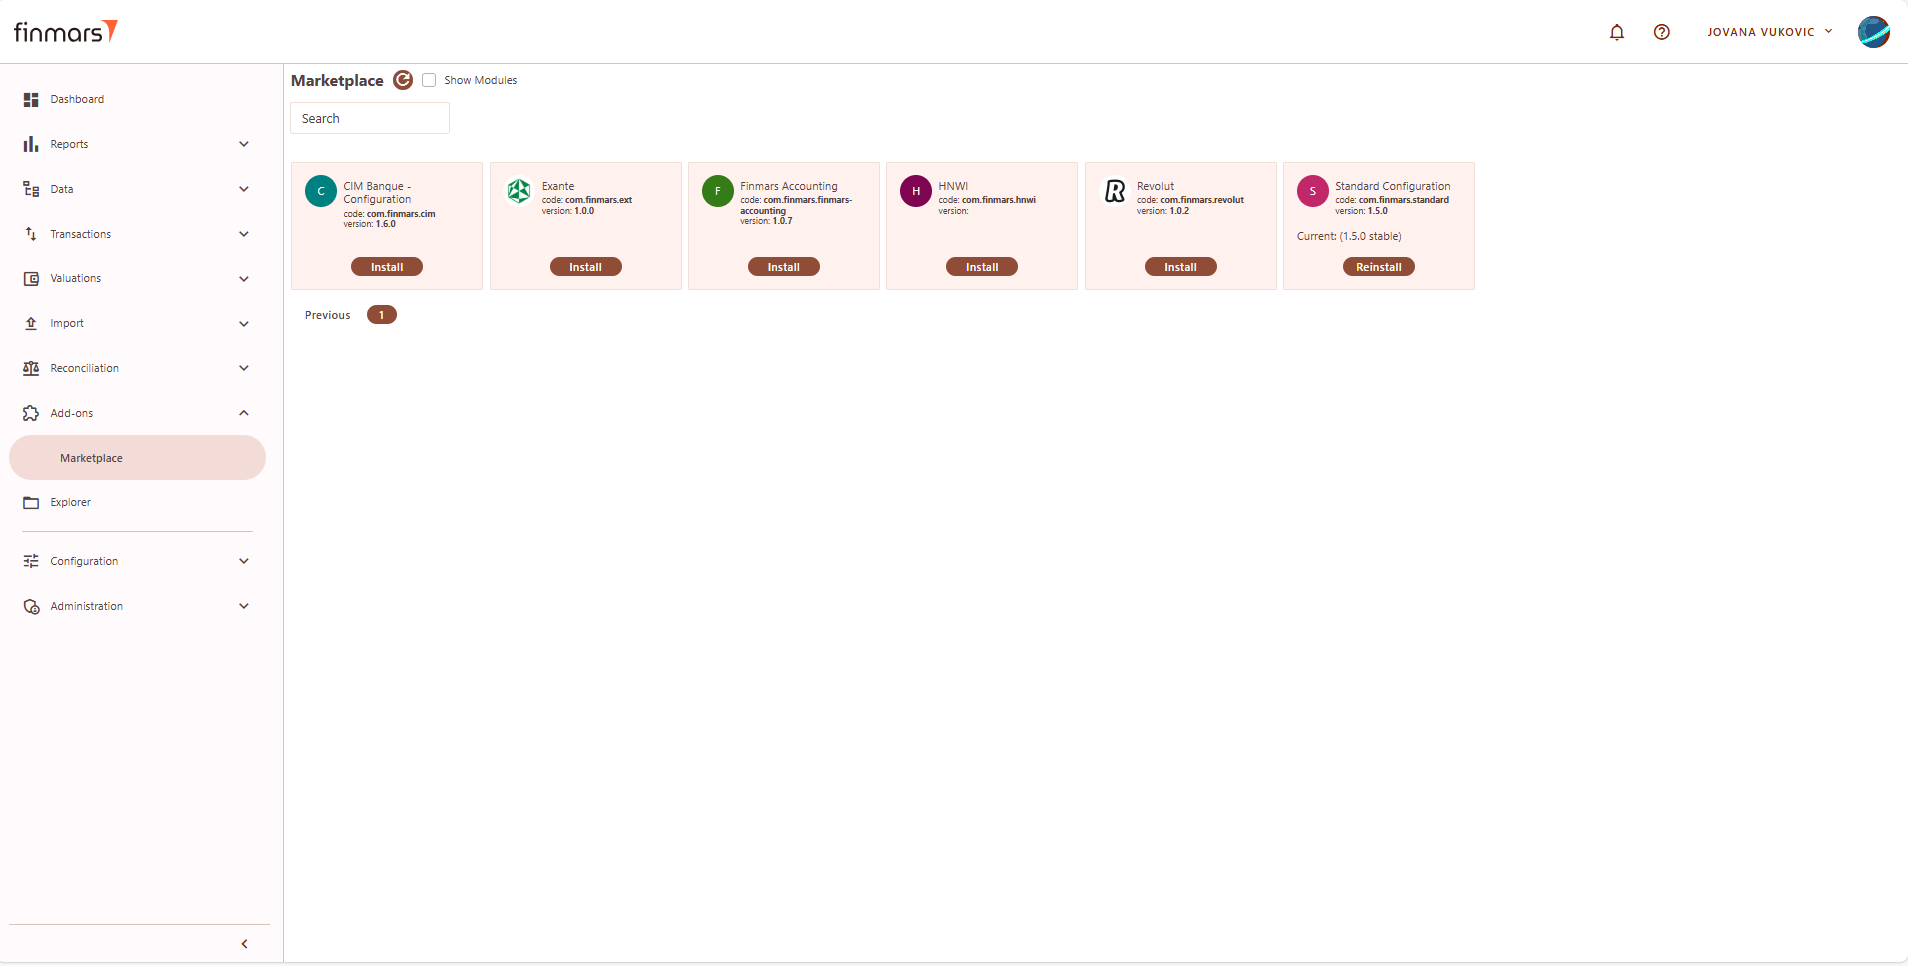Enable the Show Modules checkbox
1908x966 pixels.
coord(429,80)
